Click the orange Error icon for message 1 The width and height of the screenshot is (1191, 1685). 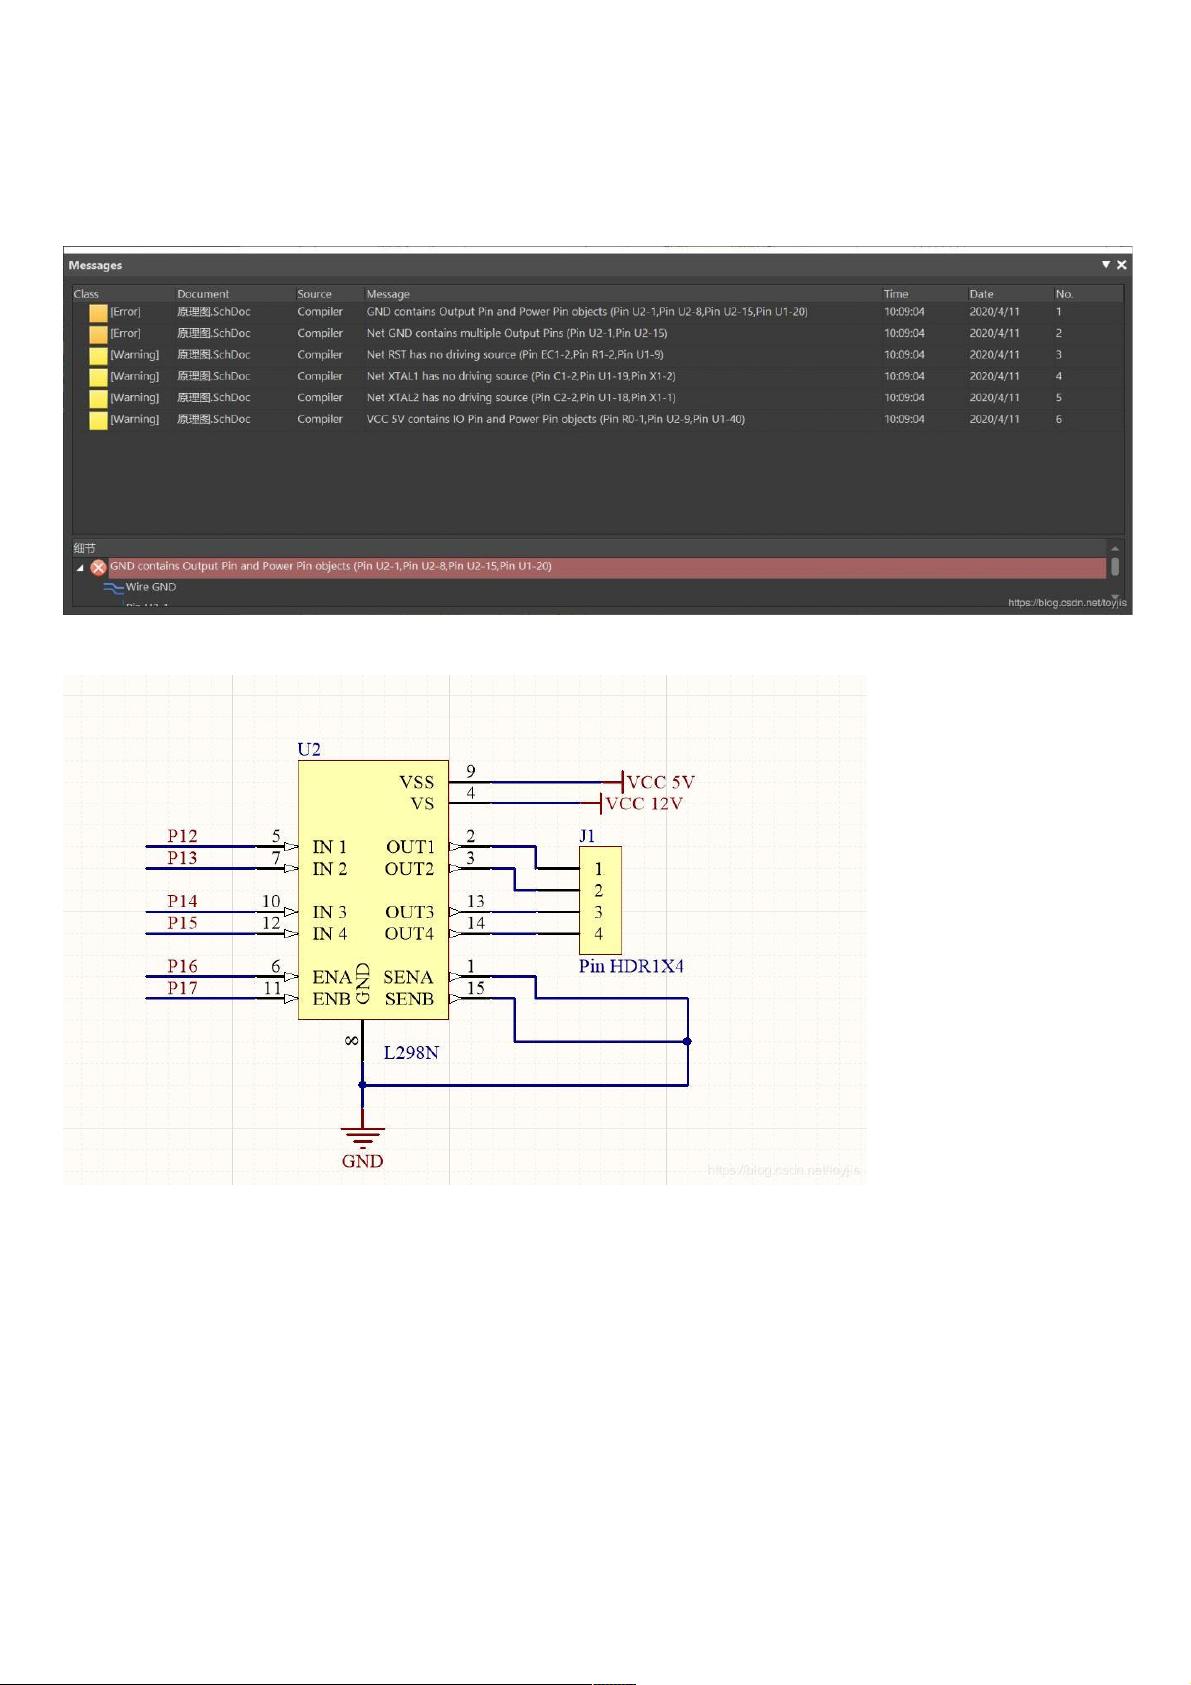tap(98, 312)
